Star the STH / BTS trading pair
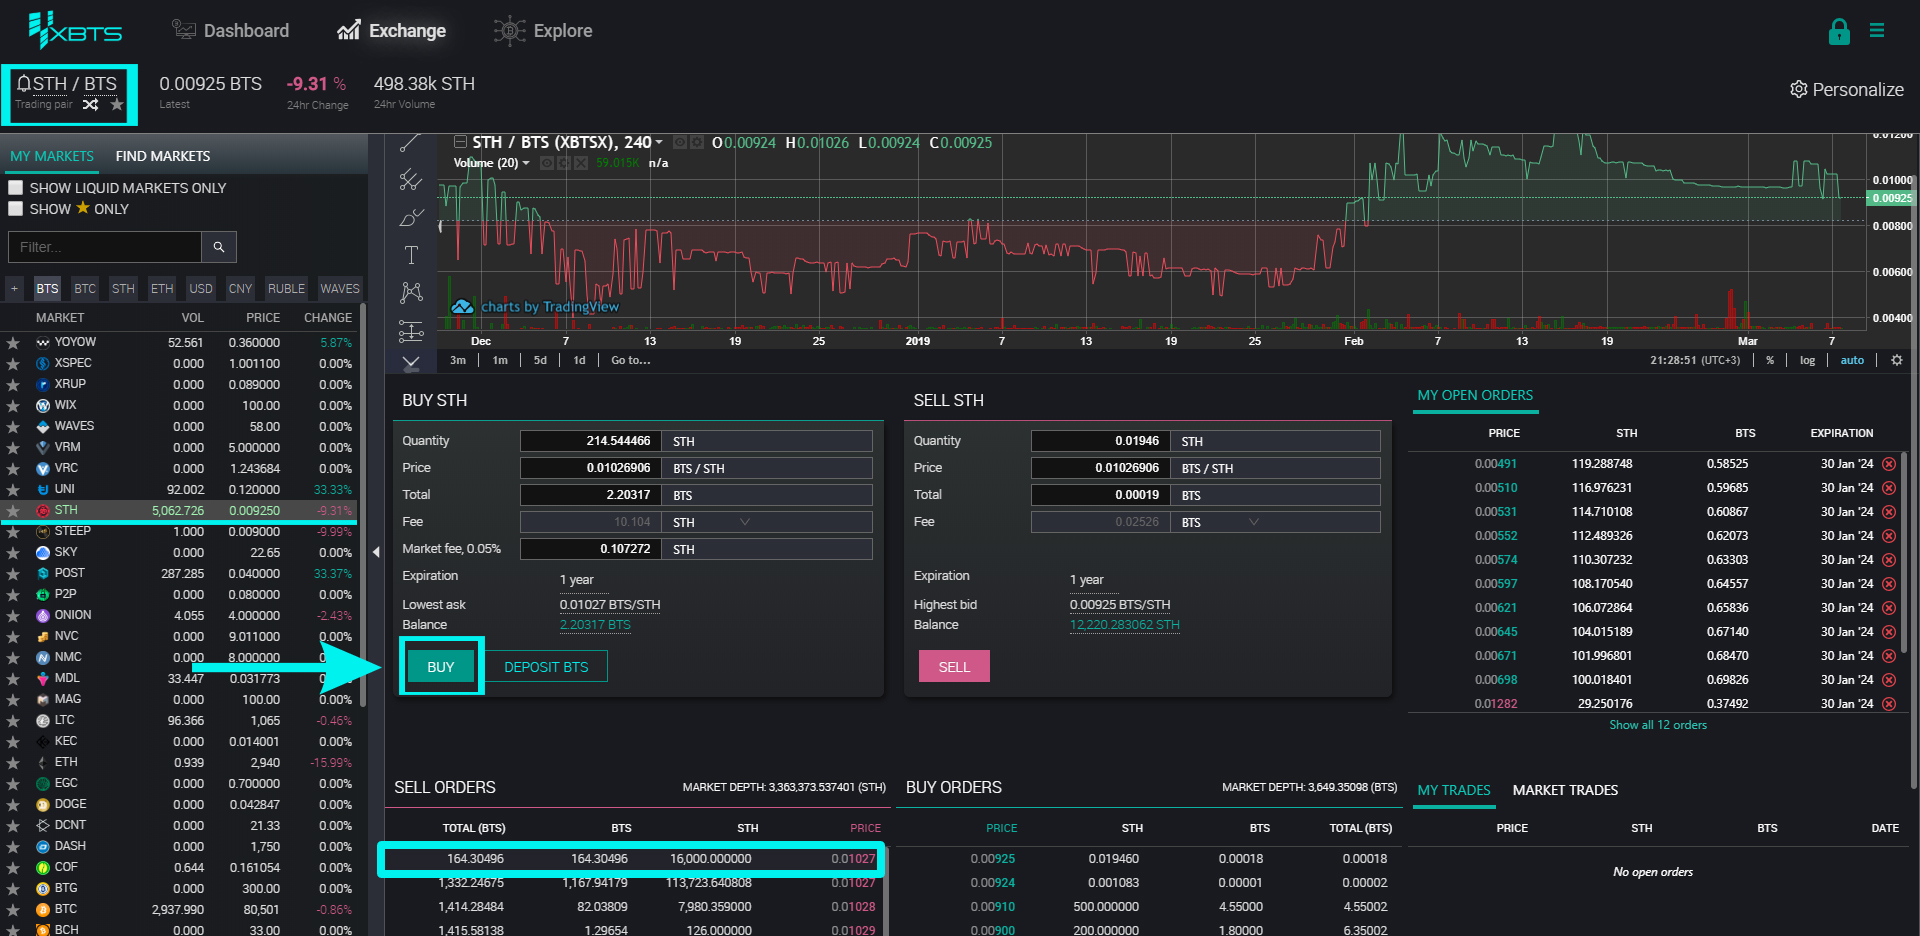 (117, 104)
